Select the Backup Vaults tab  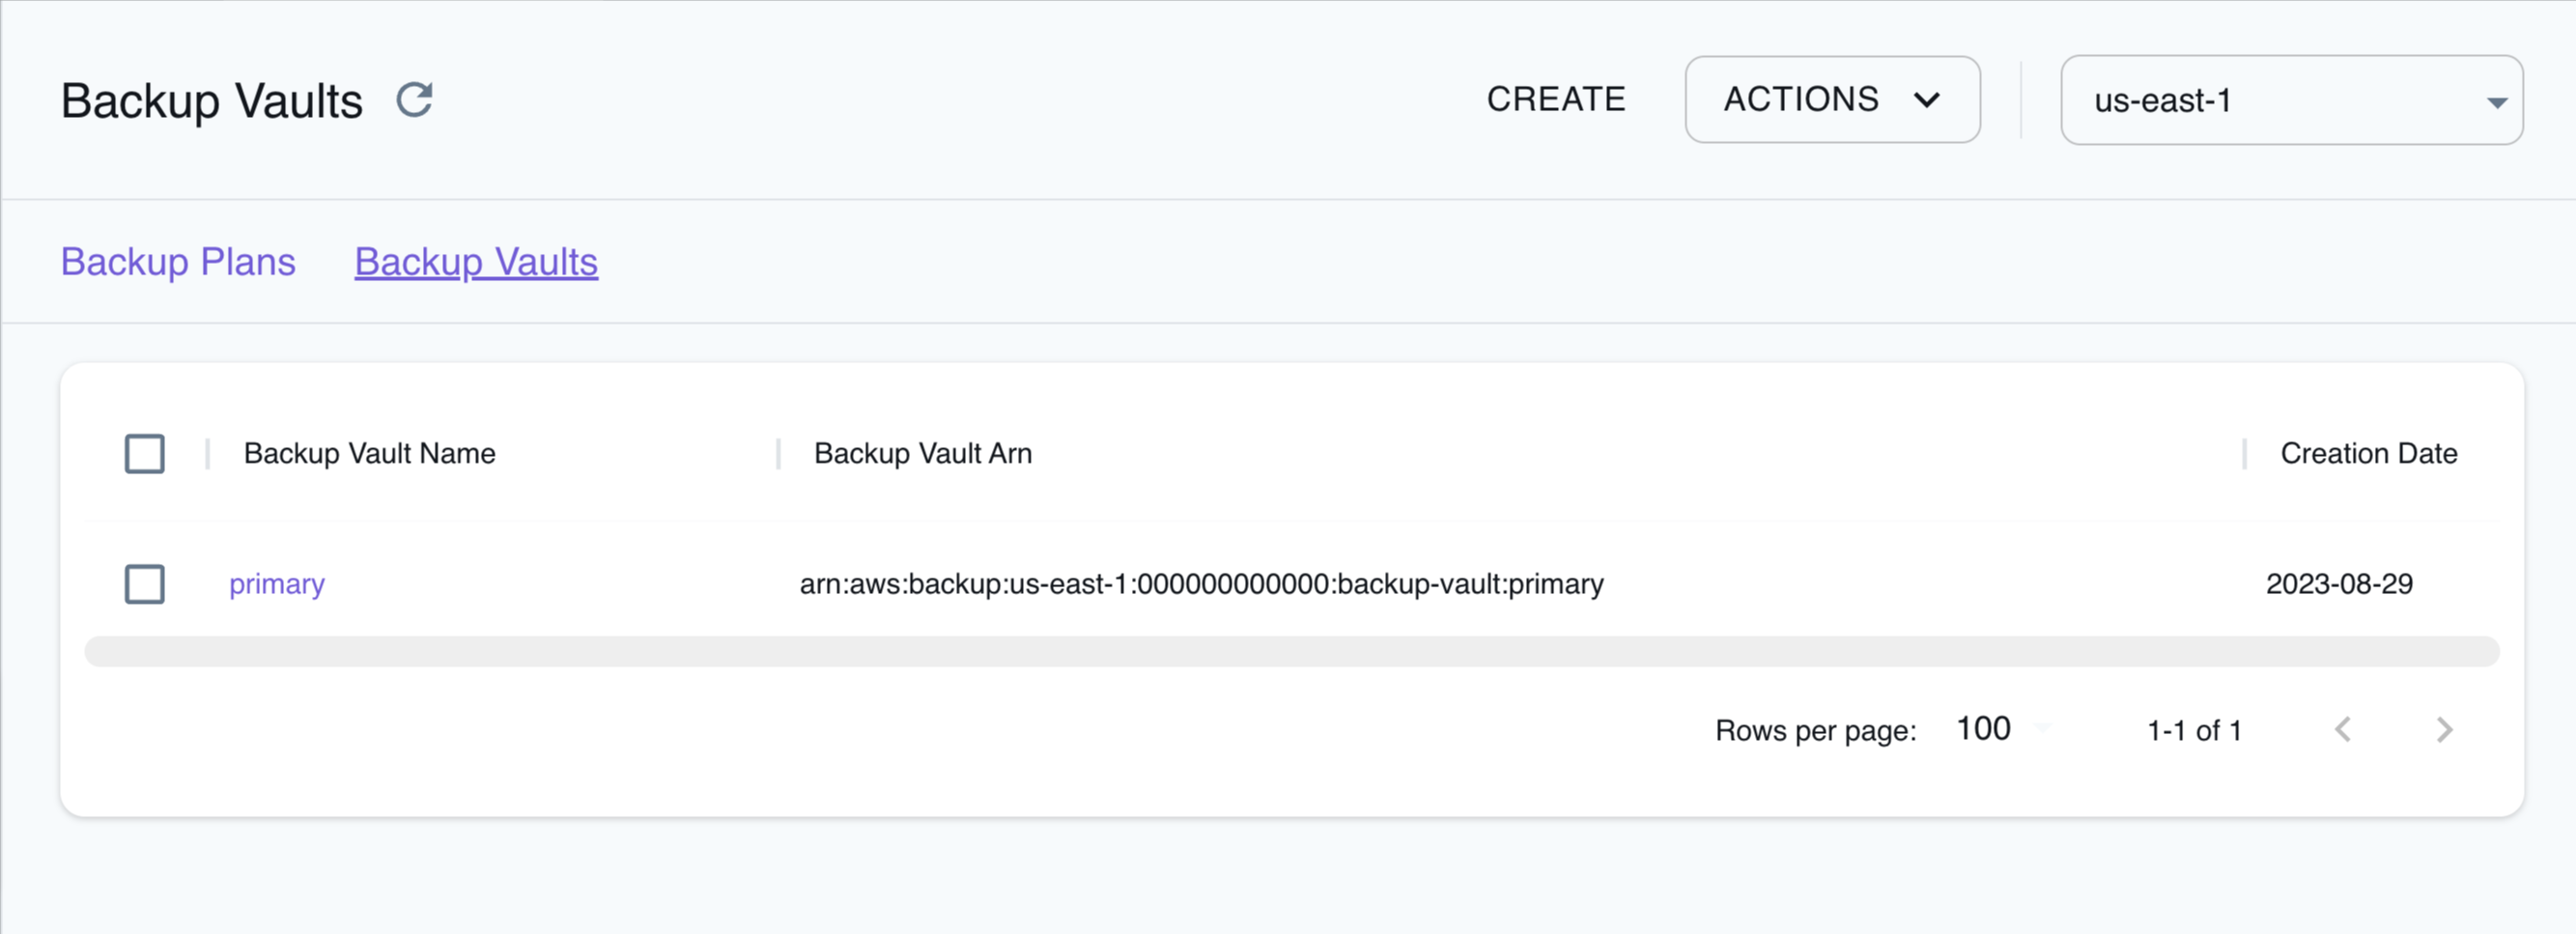(x=475, y=262)
